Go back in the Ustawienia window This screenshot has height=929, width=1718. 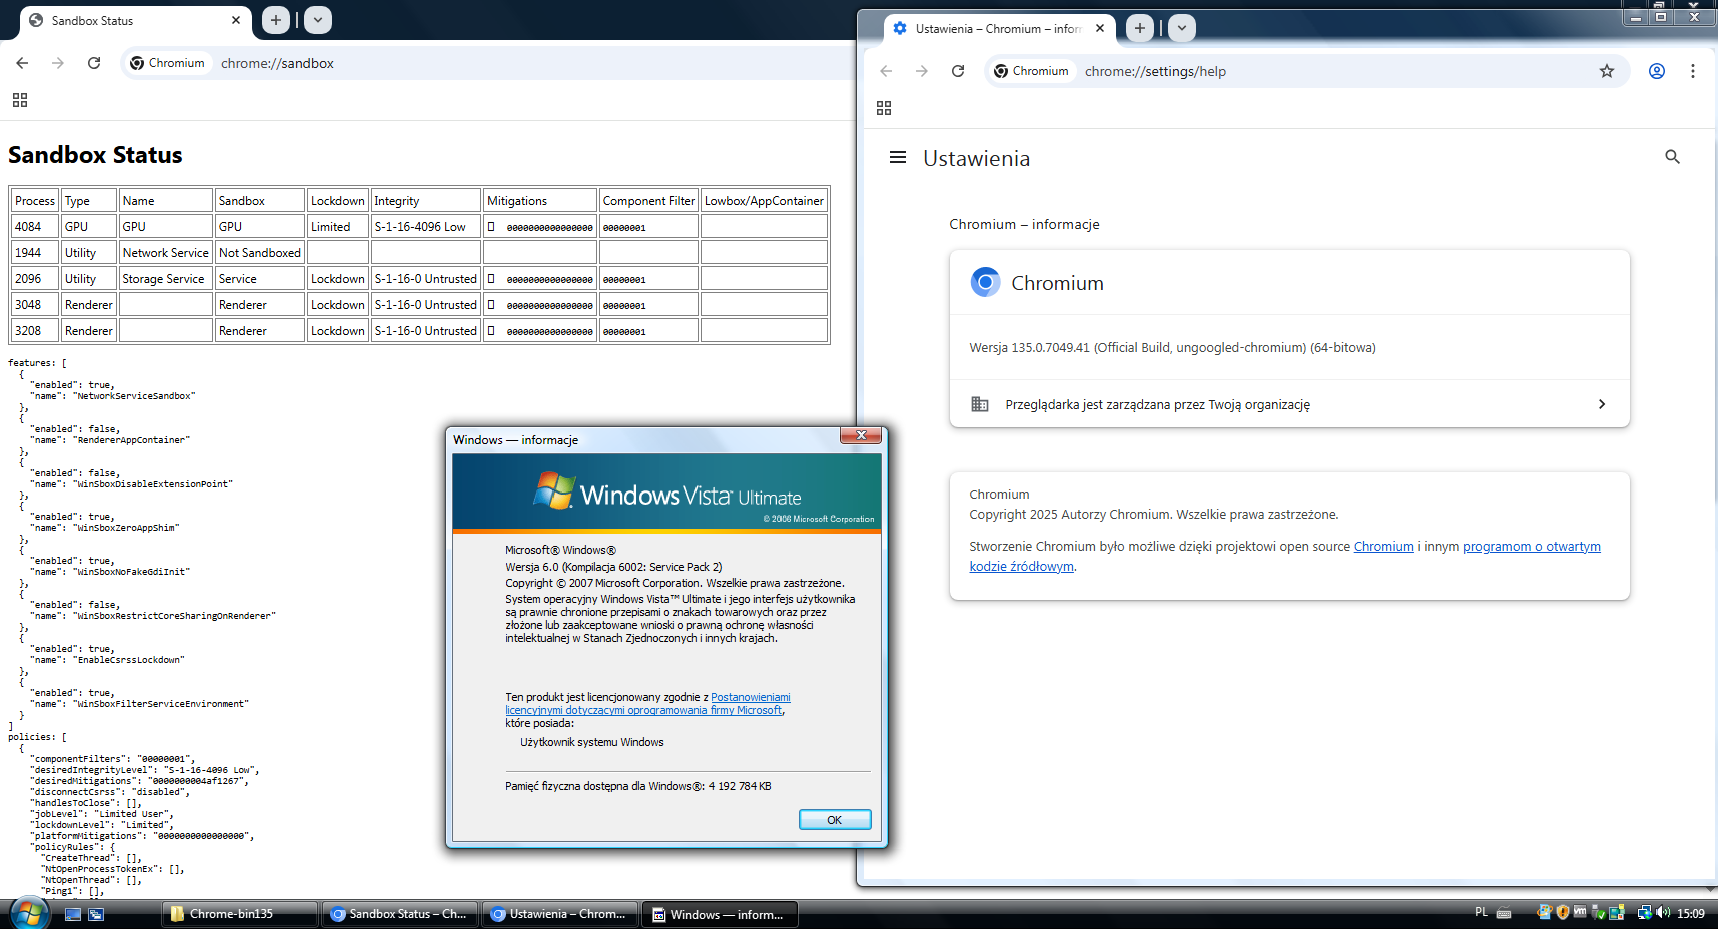click(x=886, y=71)
